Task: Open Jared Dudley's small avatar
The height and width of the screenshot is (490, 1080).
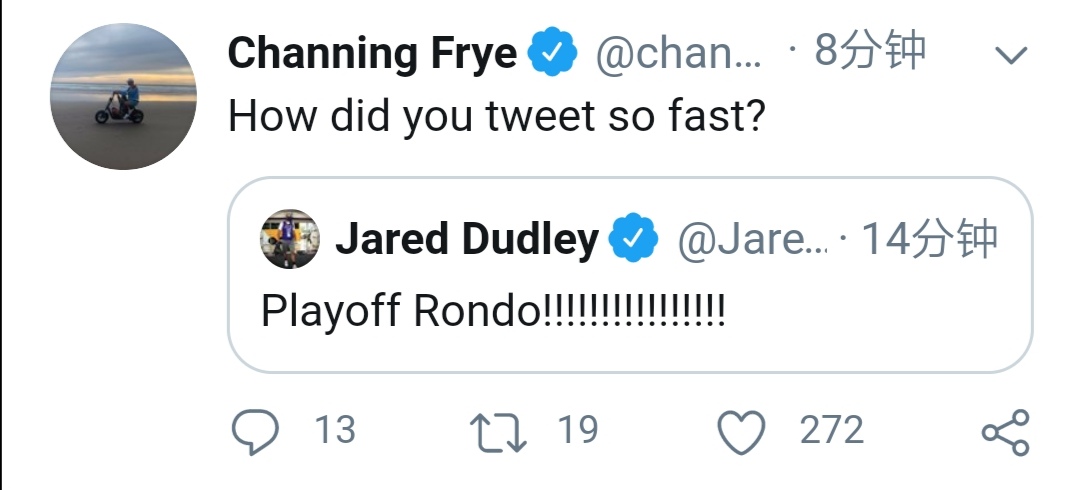Action: [289, 239]
